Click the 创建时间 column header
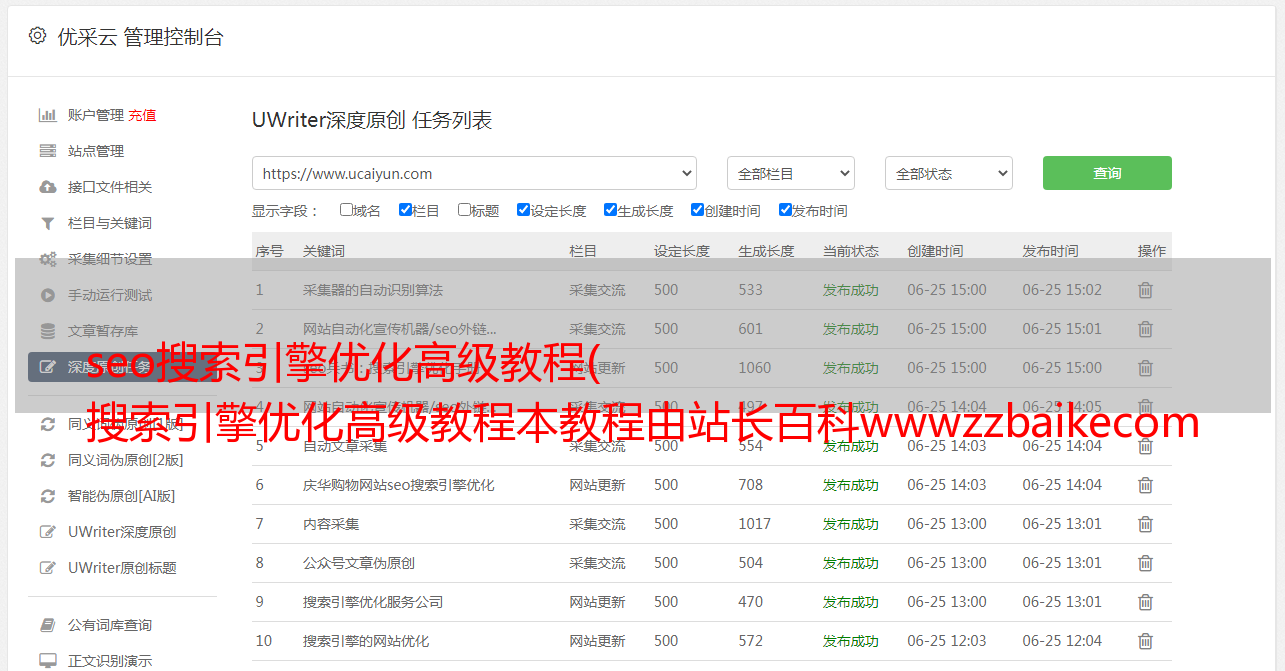The height and width of the screenshot is (671, 1285). (x=935, y=251)
